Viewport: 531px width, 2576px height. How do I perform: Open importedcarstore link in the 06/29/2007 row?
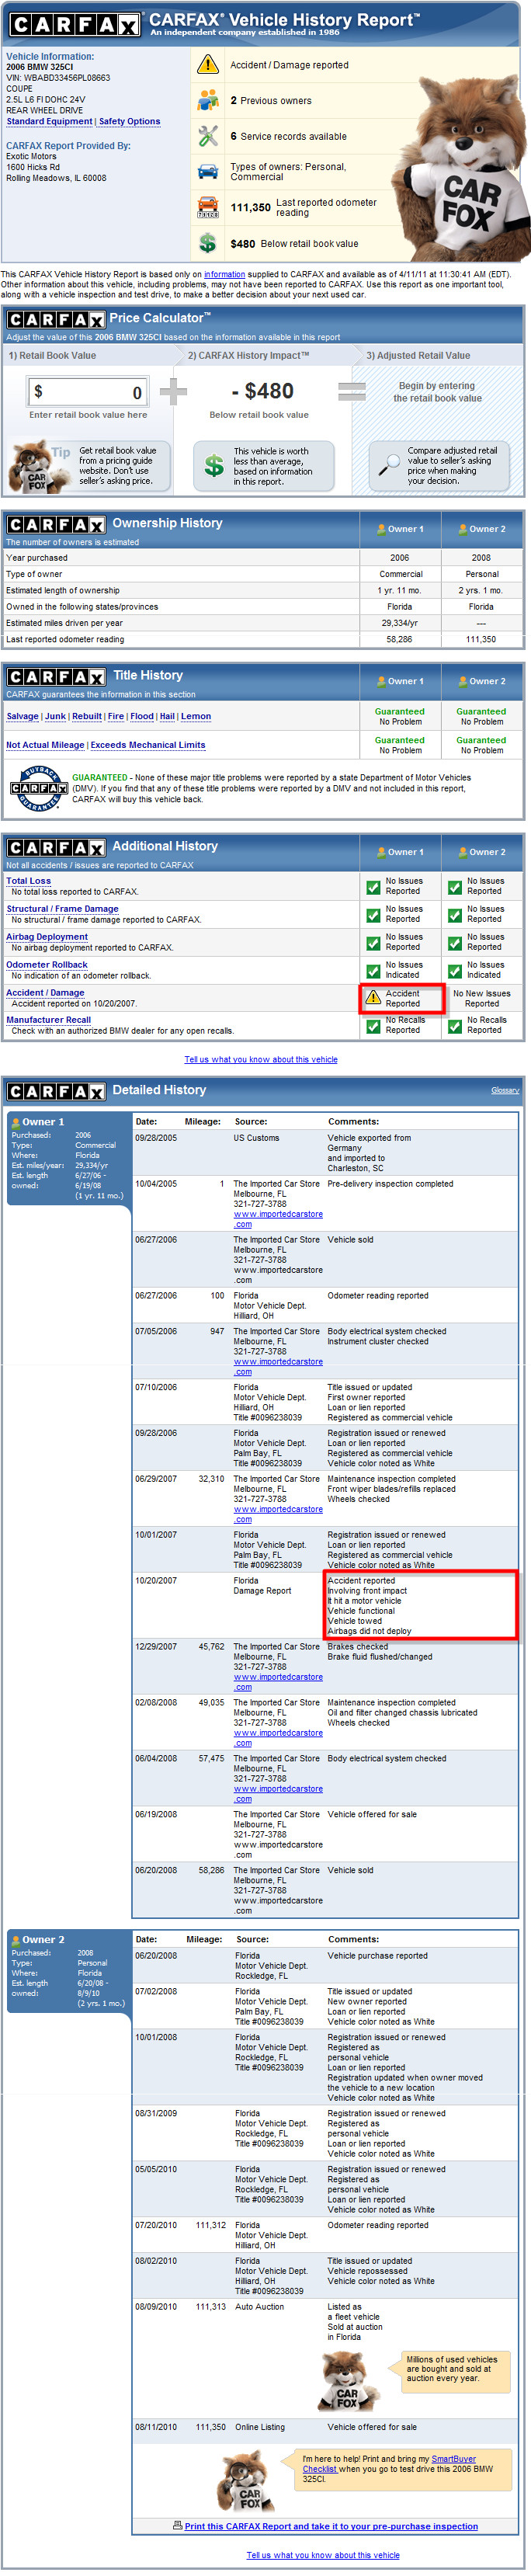click(x=278, y=1515)
